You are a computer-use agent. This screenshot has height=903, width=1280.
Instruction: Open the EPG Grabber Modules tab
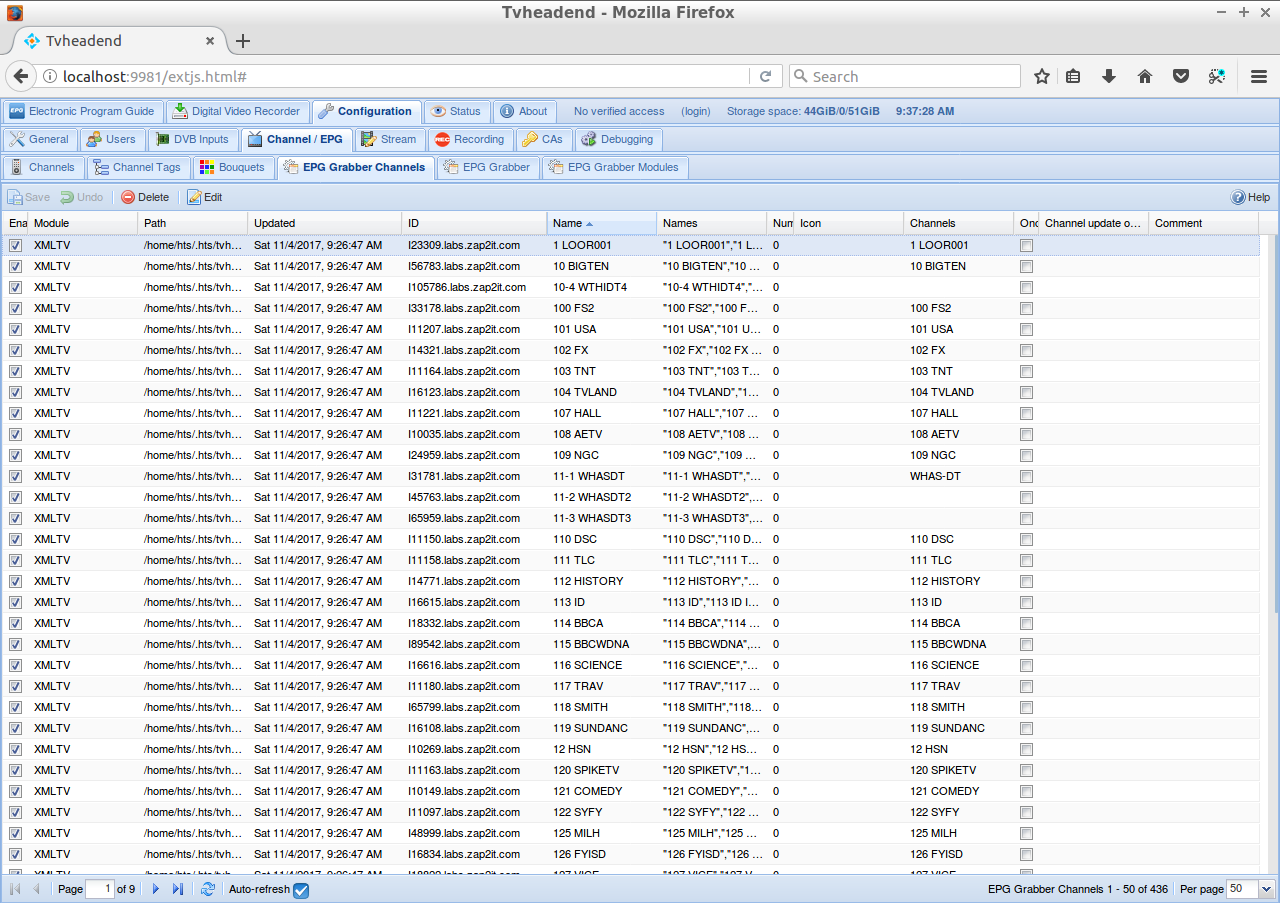point(615,167)
